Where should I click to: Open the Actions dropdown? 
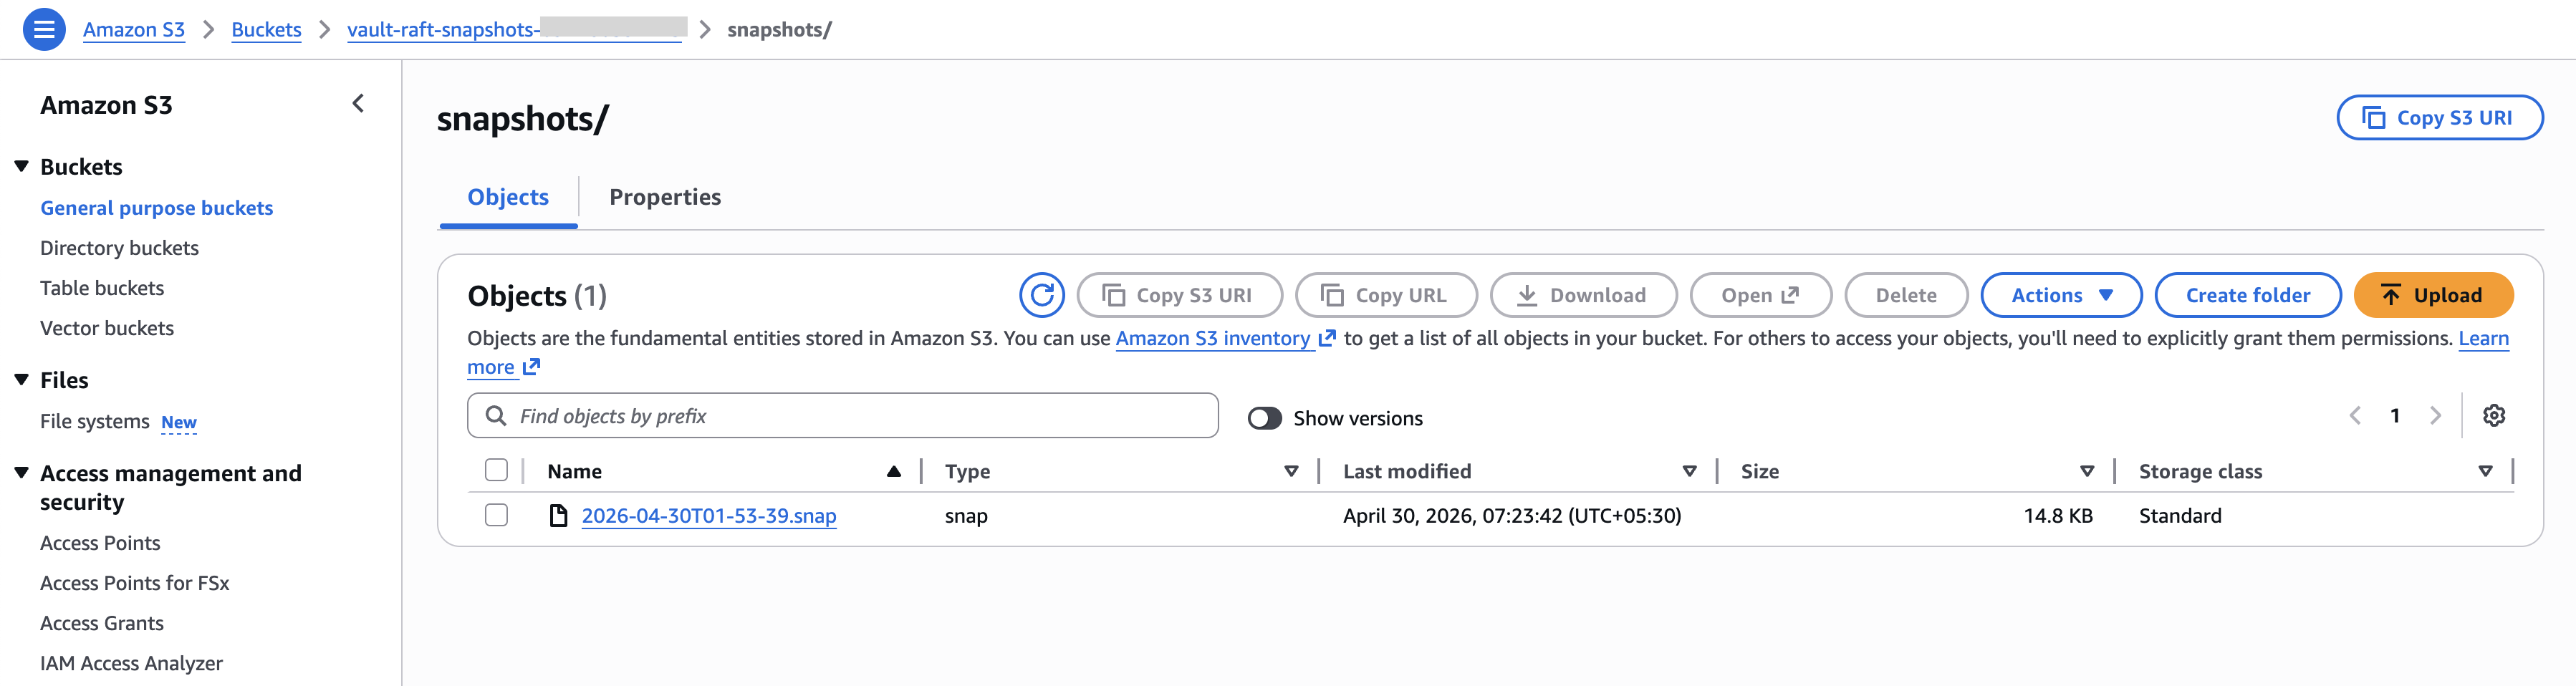tap(2060, 295)
